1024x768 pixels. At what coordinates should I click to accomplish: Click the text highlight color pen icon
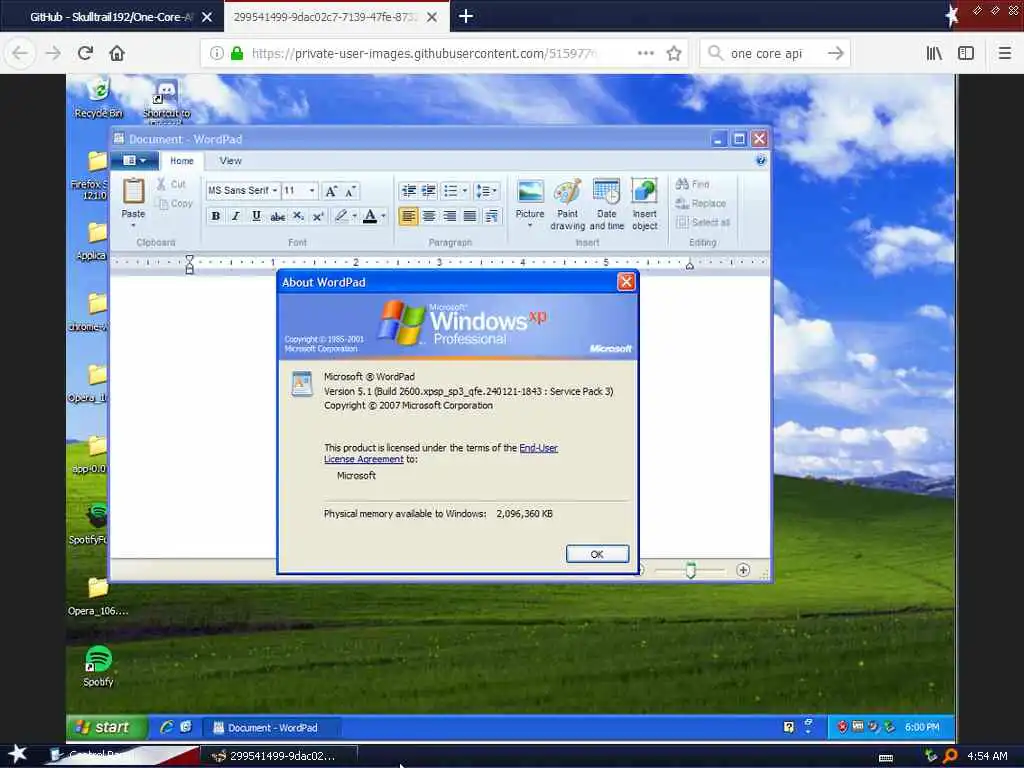click(x=340, y=216)
